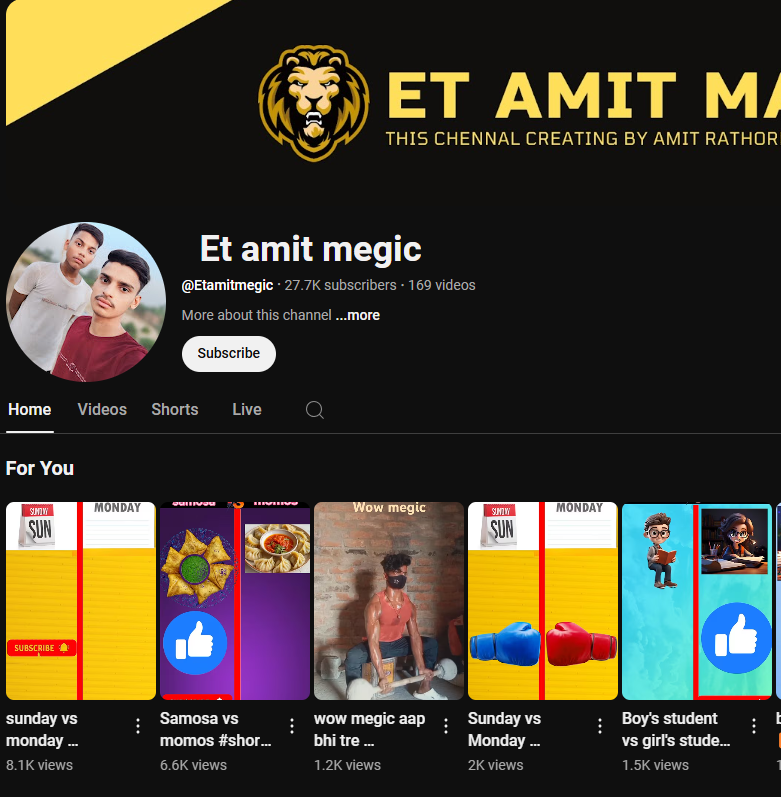Play the 'Wow megic' weightlifting short thumbnail
This screenshot has width=781, height=797.
(x=389, y=601)
